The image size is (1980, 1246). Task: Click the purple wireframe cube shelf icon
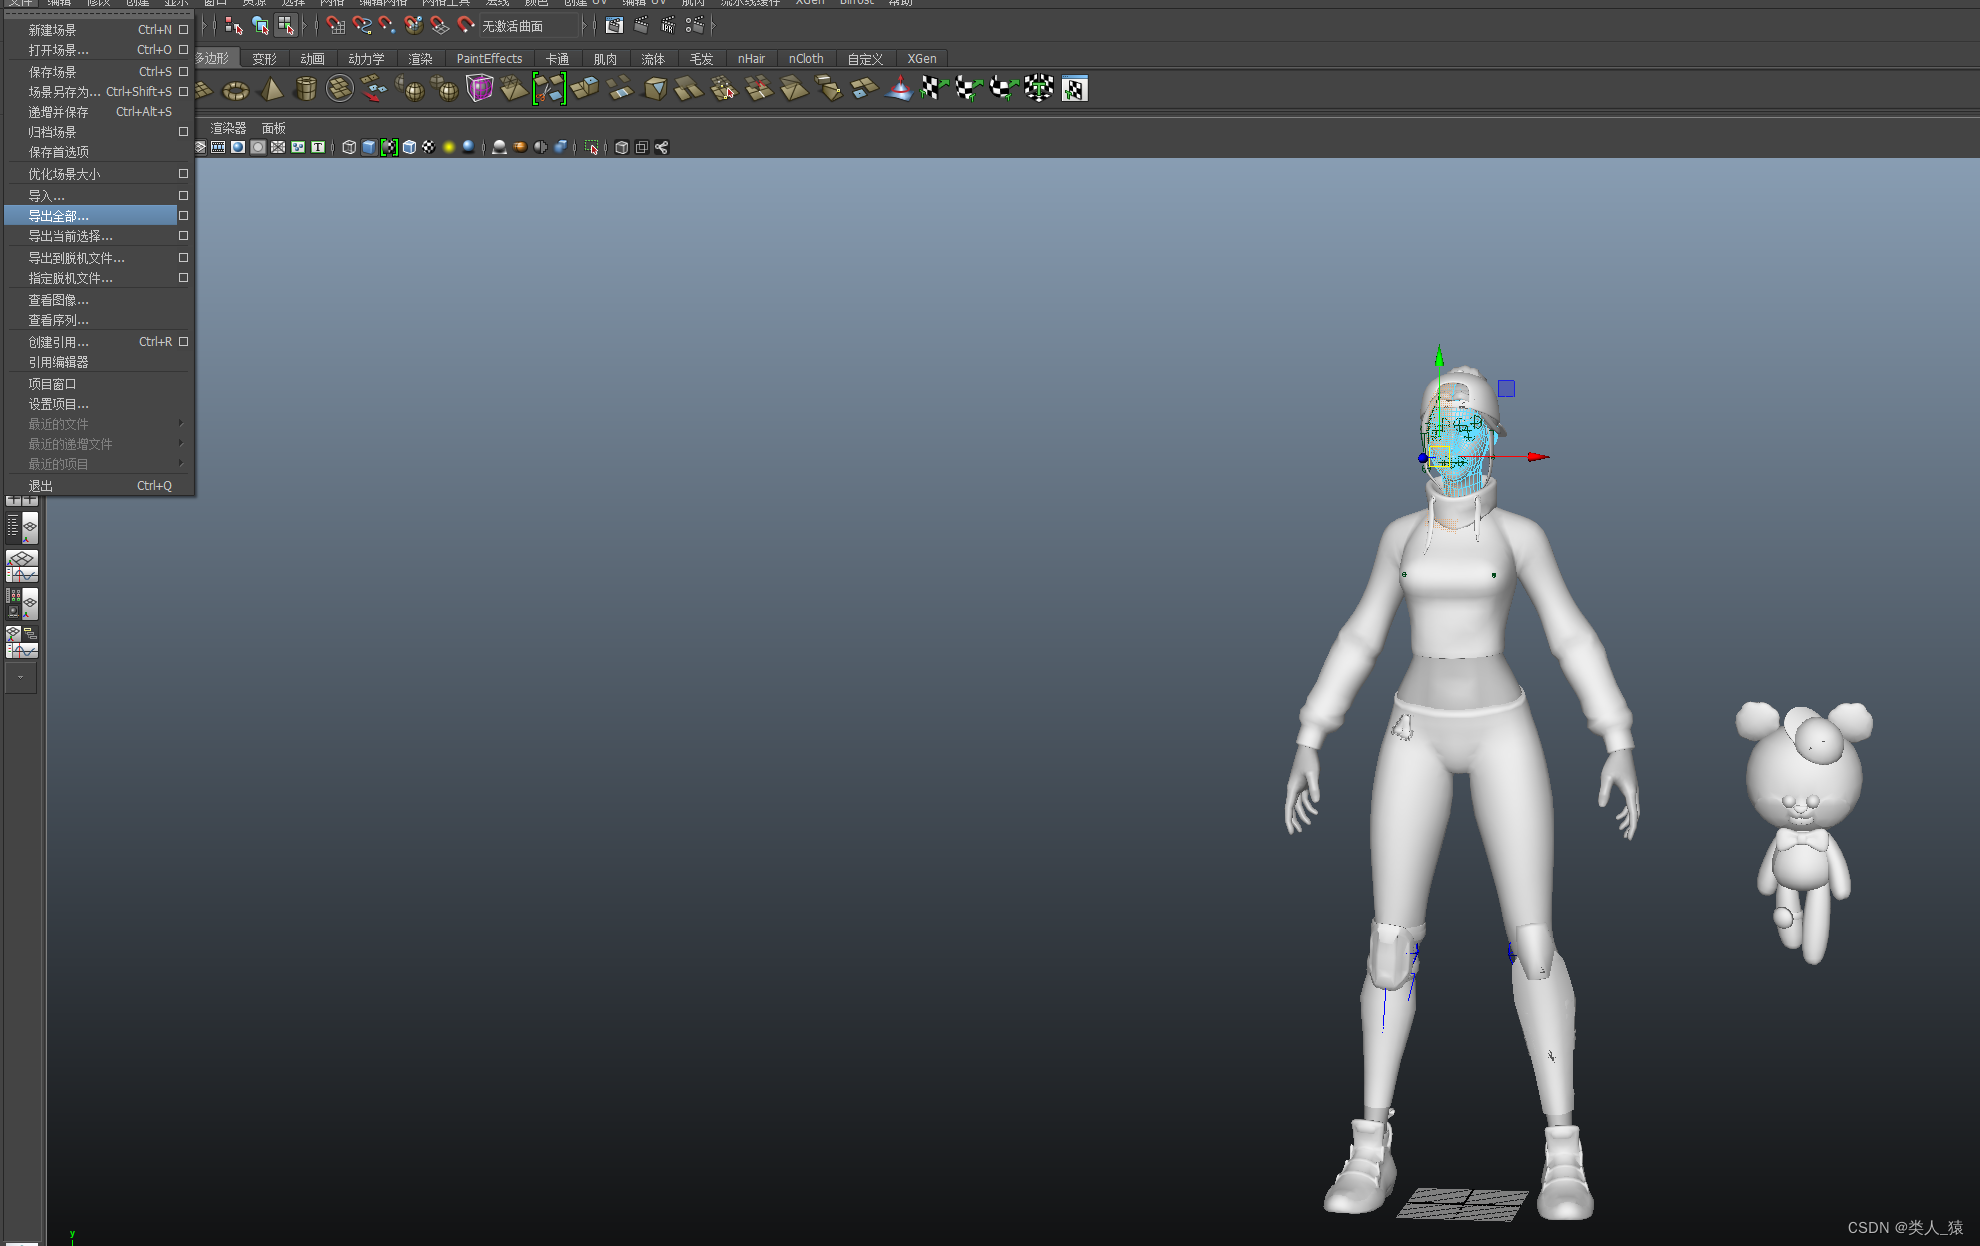pyautogui.click(x=479, y=90)
